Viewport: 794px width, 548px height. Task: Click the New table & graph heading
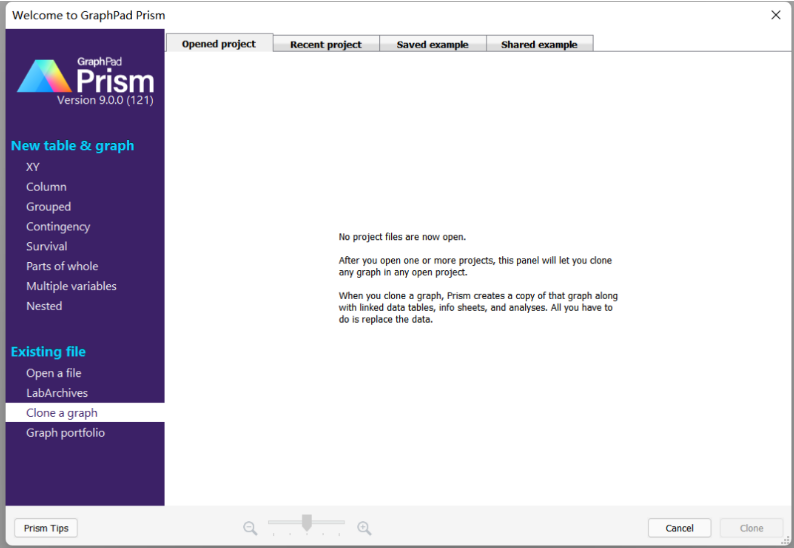coord(72,146)
